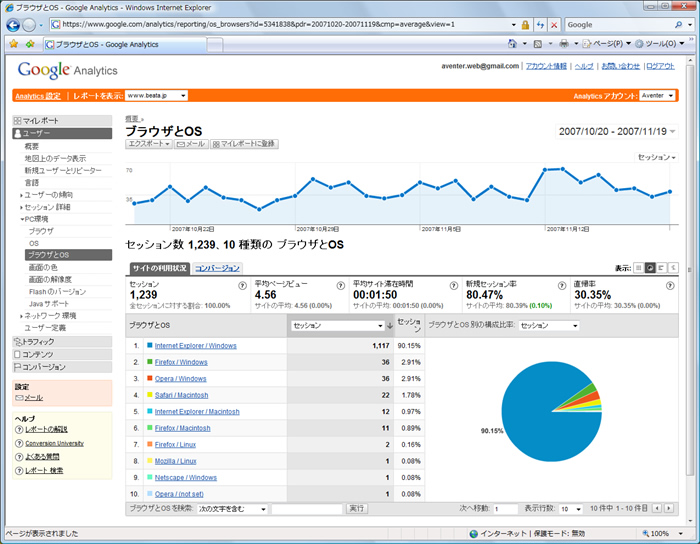Open the Aventer account dropdown
The width and height of the screenshot is (700, 544).
[657, 96]
